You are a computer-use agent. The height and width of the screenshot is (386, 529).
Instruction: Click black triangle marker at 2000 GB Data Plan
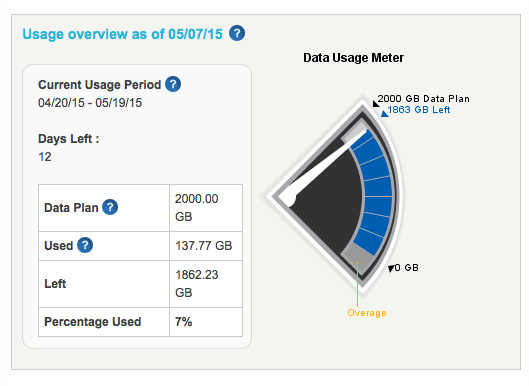click(375, 103)
